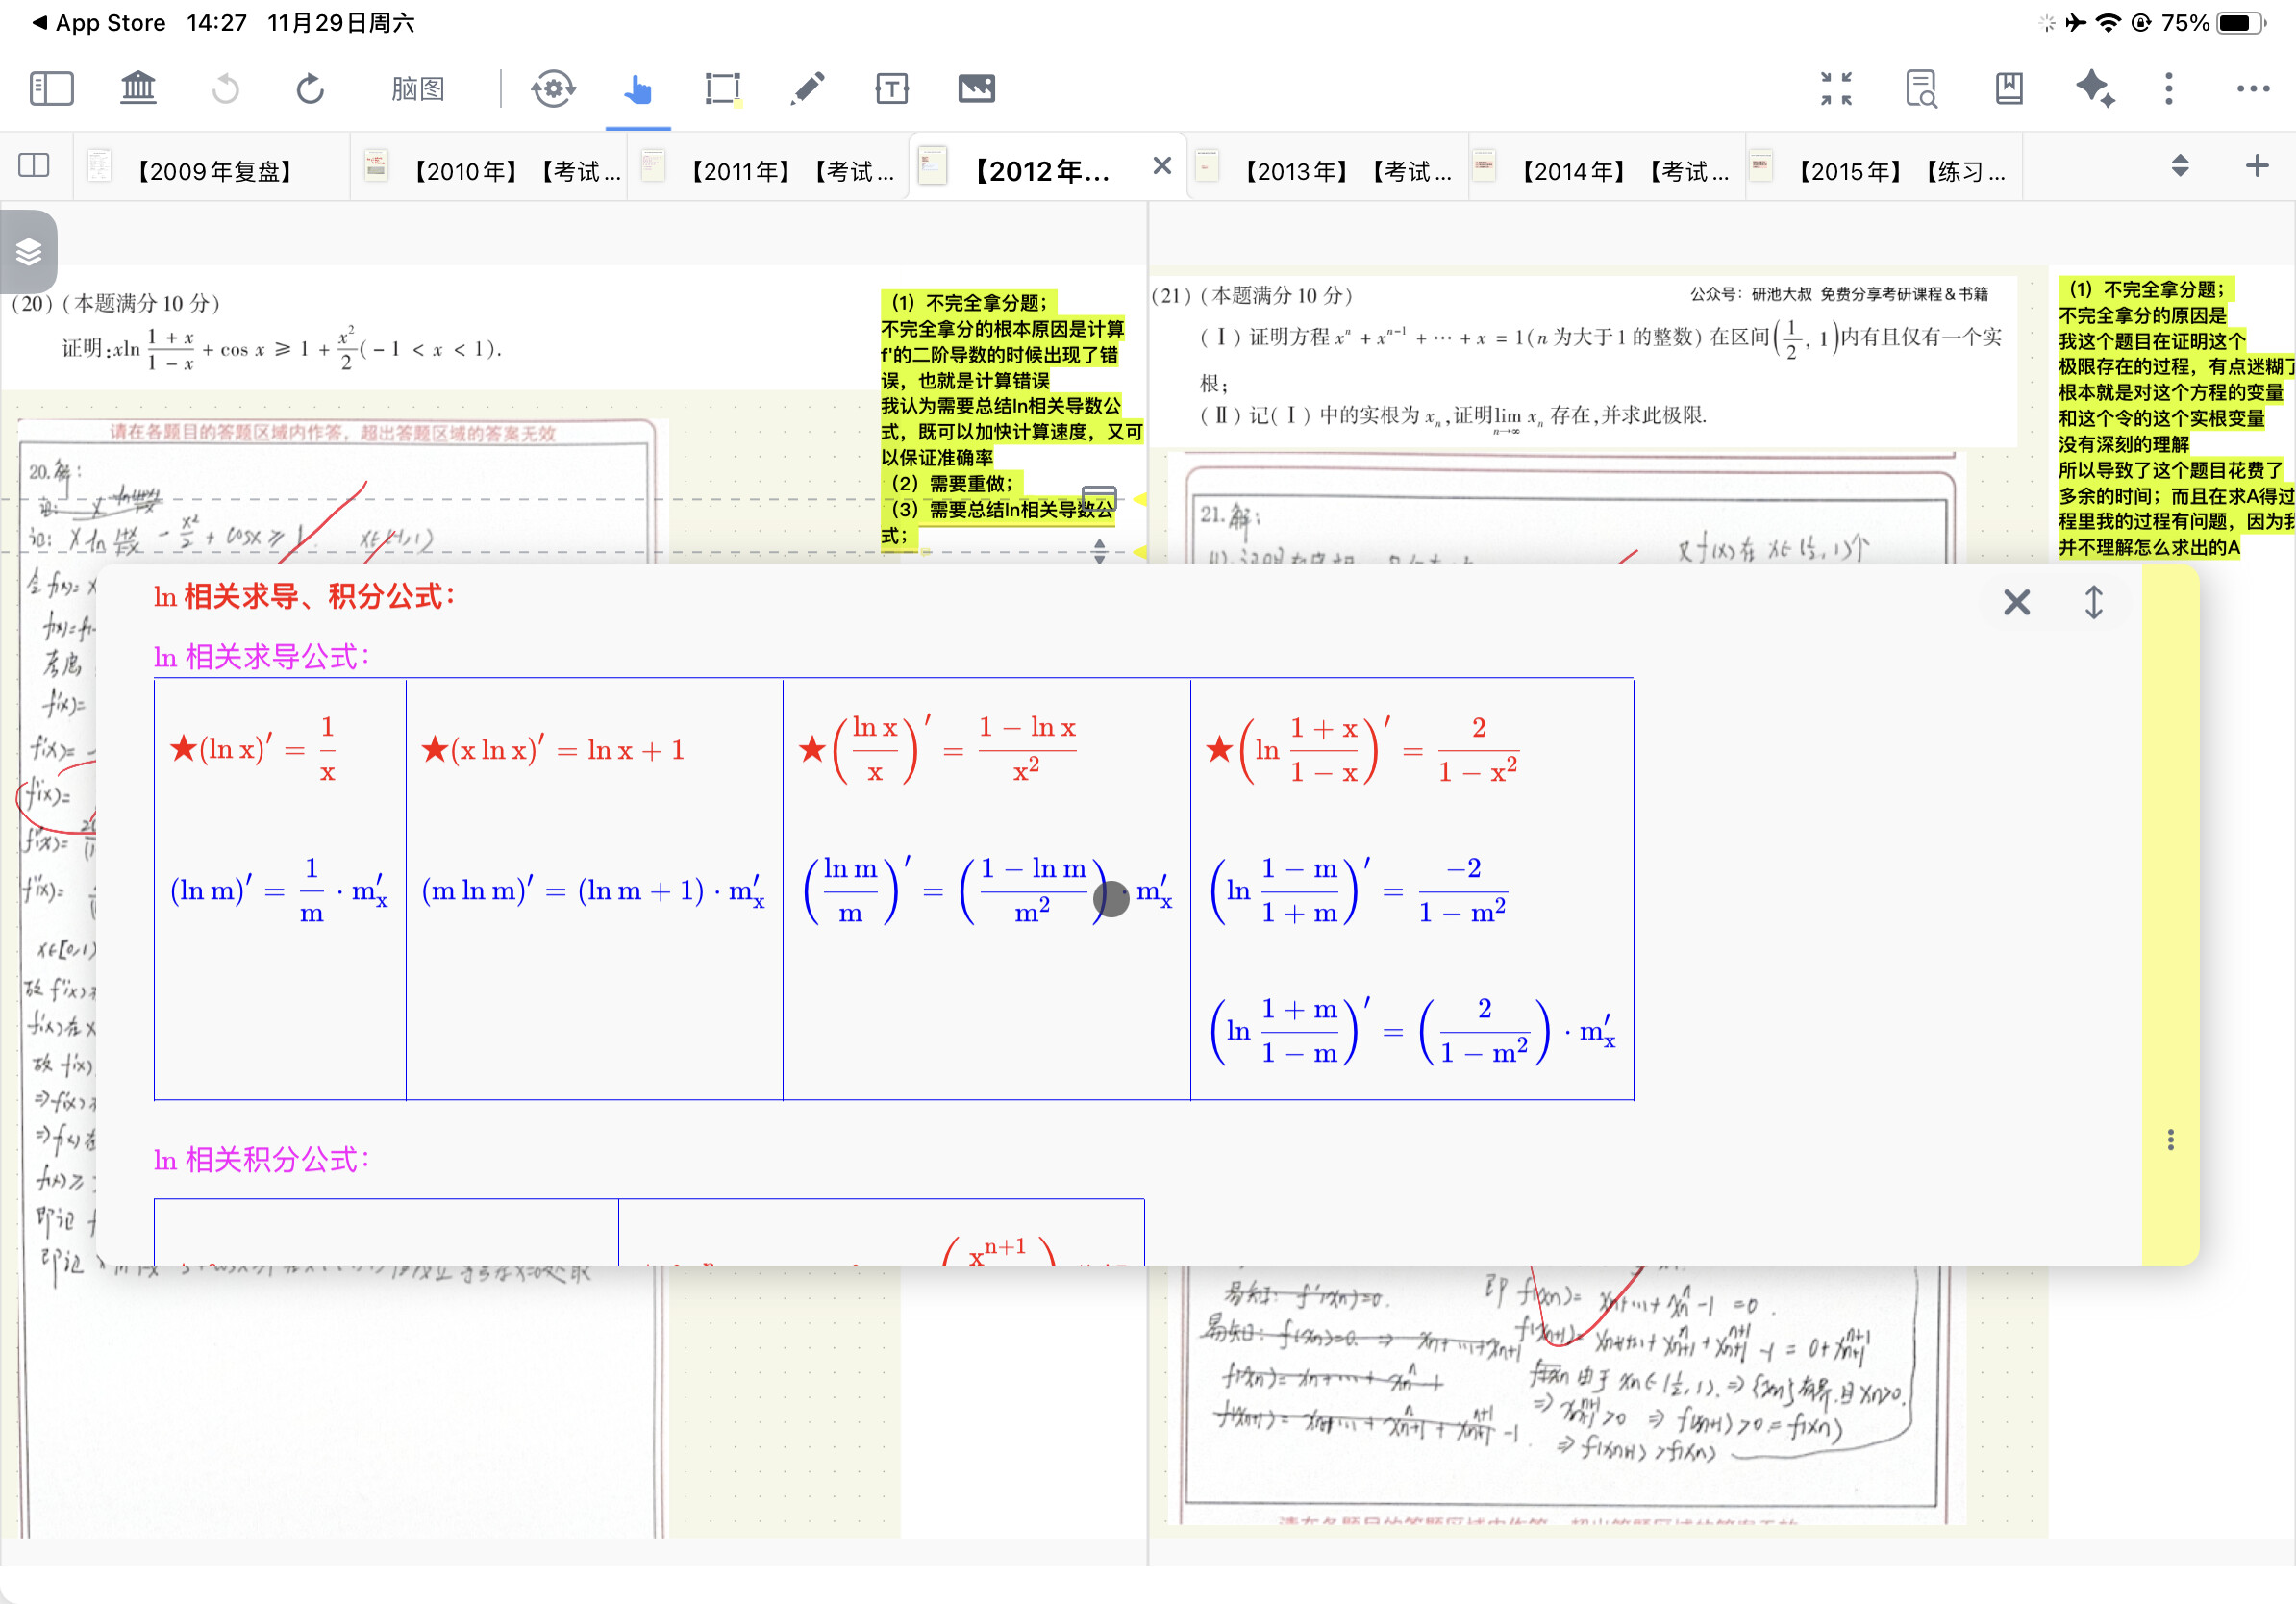
Task: Toggle the left sidebar panel icon
Action: pos(51,88)
